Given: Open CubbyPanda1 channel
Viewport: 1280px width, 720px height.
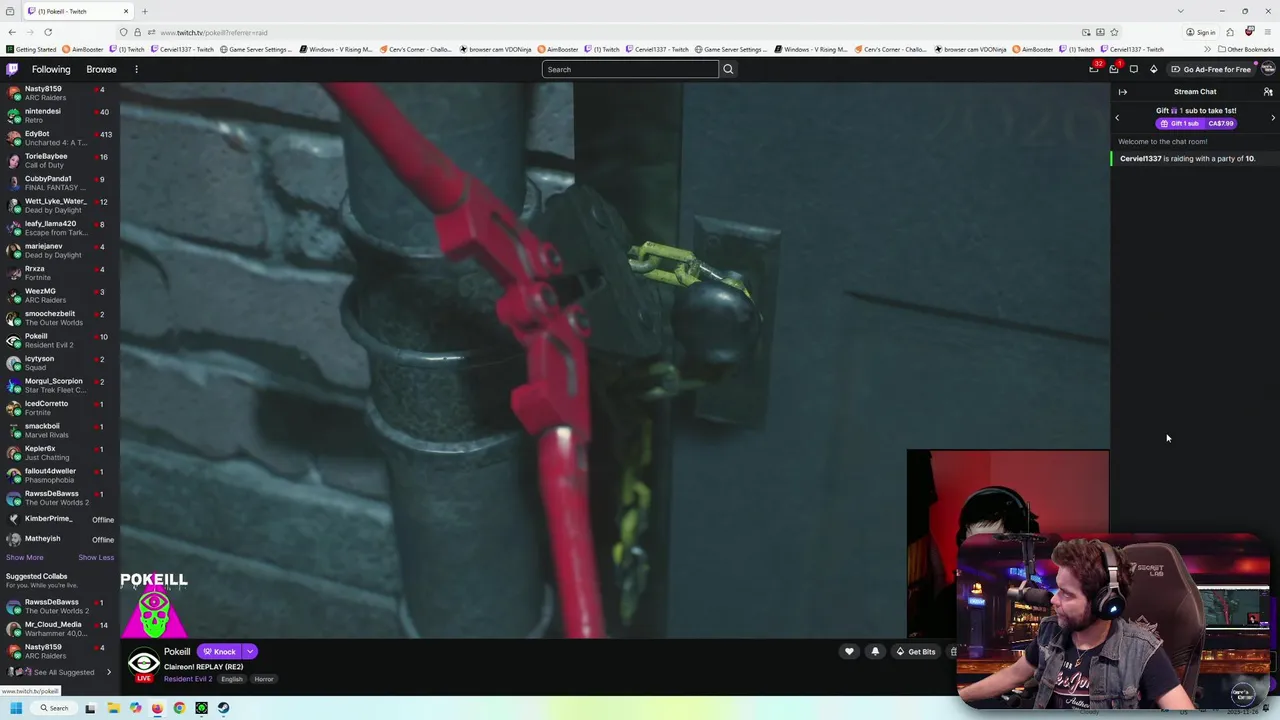Looking at the screenshot, I should point(60,183).
